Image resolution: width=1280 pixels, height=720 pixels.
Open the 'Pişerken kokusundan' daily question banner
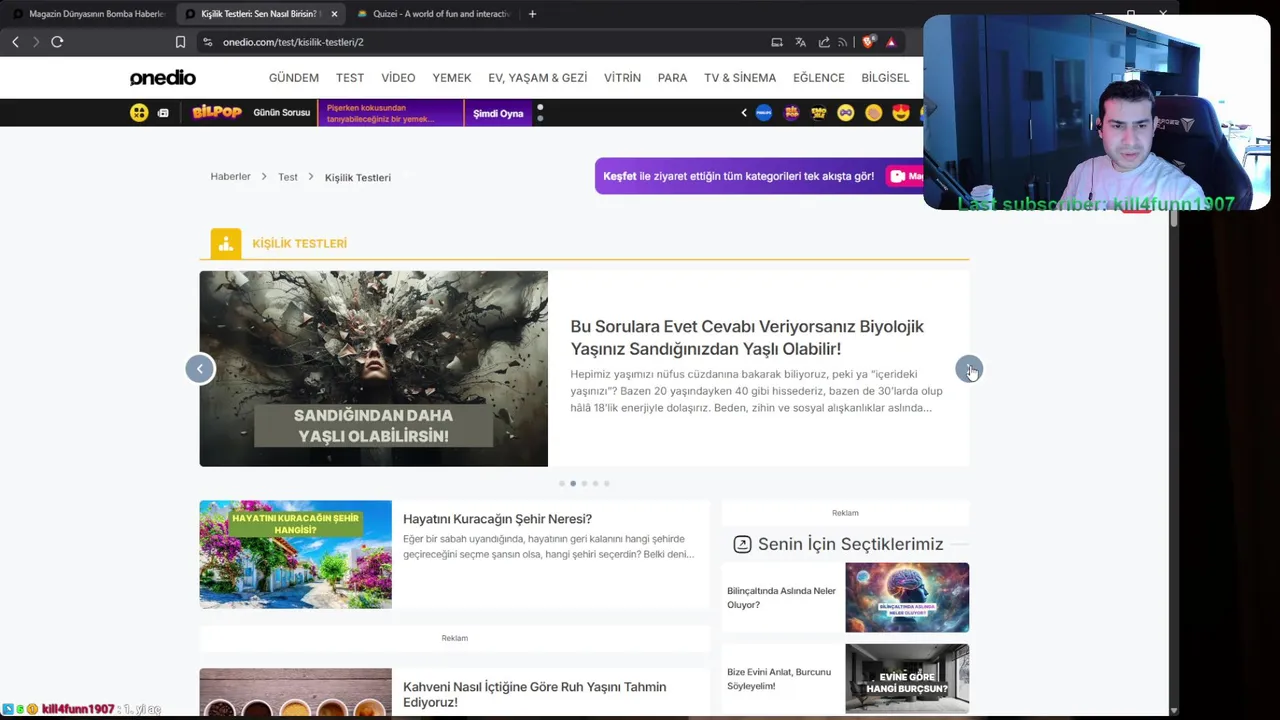coord(391,113)
